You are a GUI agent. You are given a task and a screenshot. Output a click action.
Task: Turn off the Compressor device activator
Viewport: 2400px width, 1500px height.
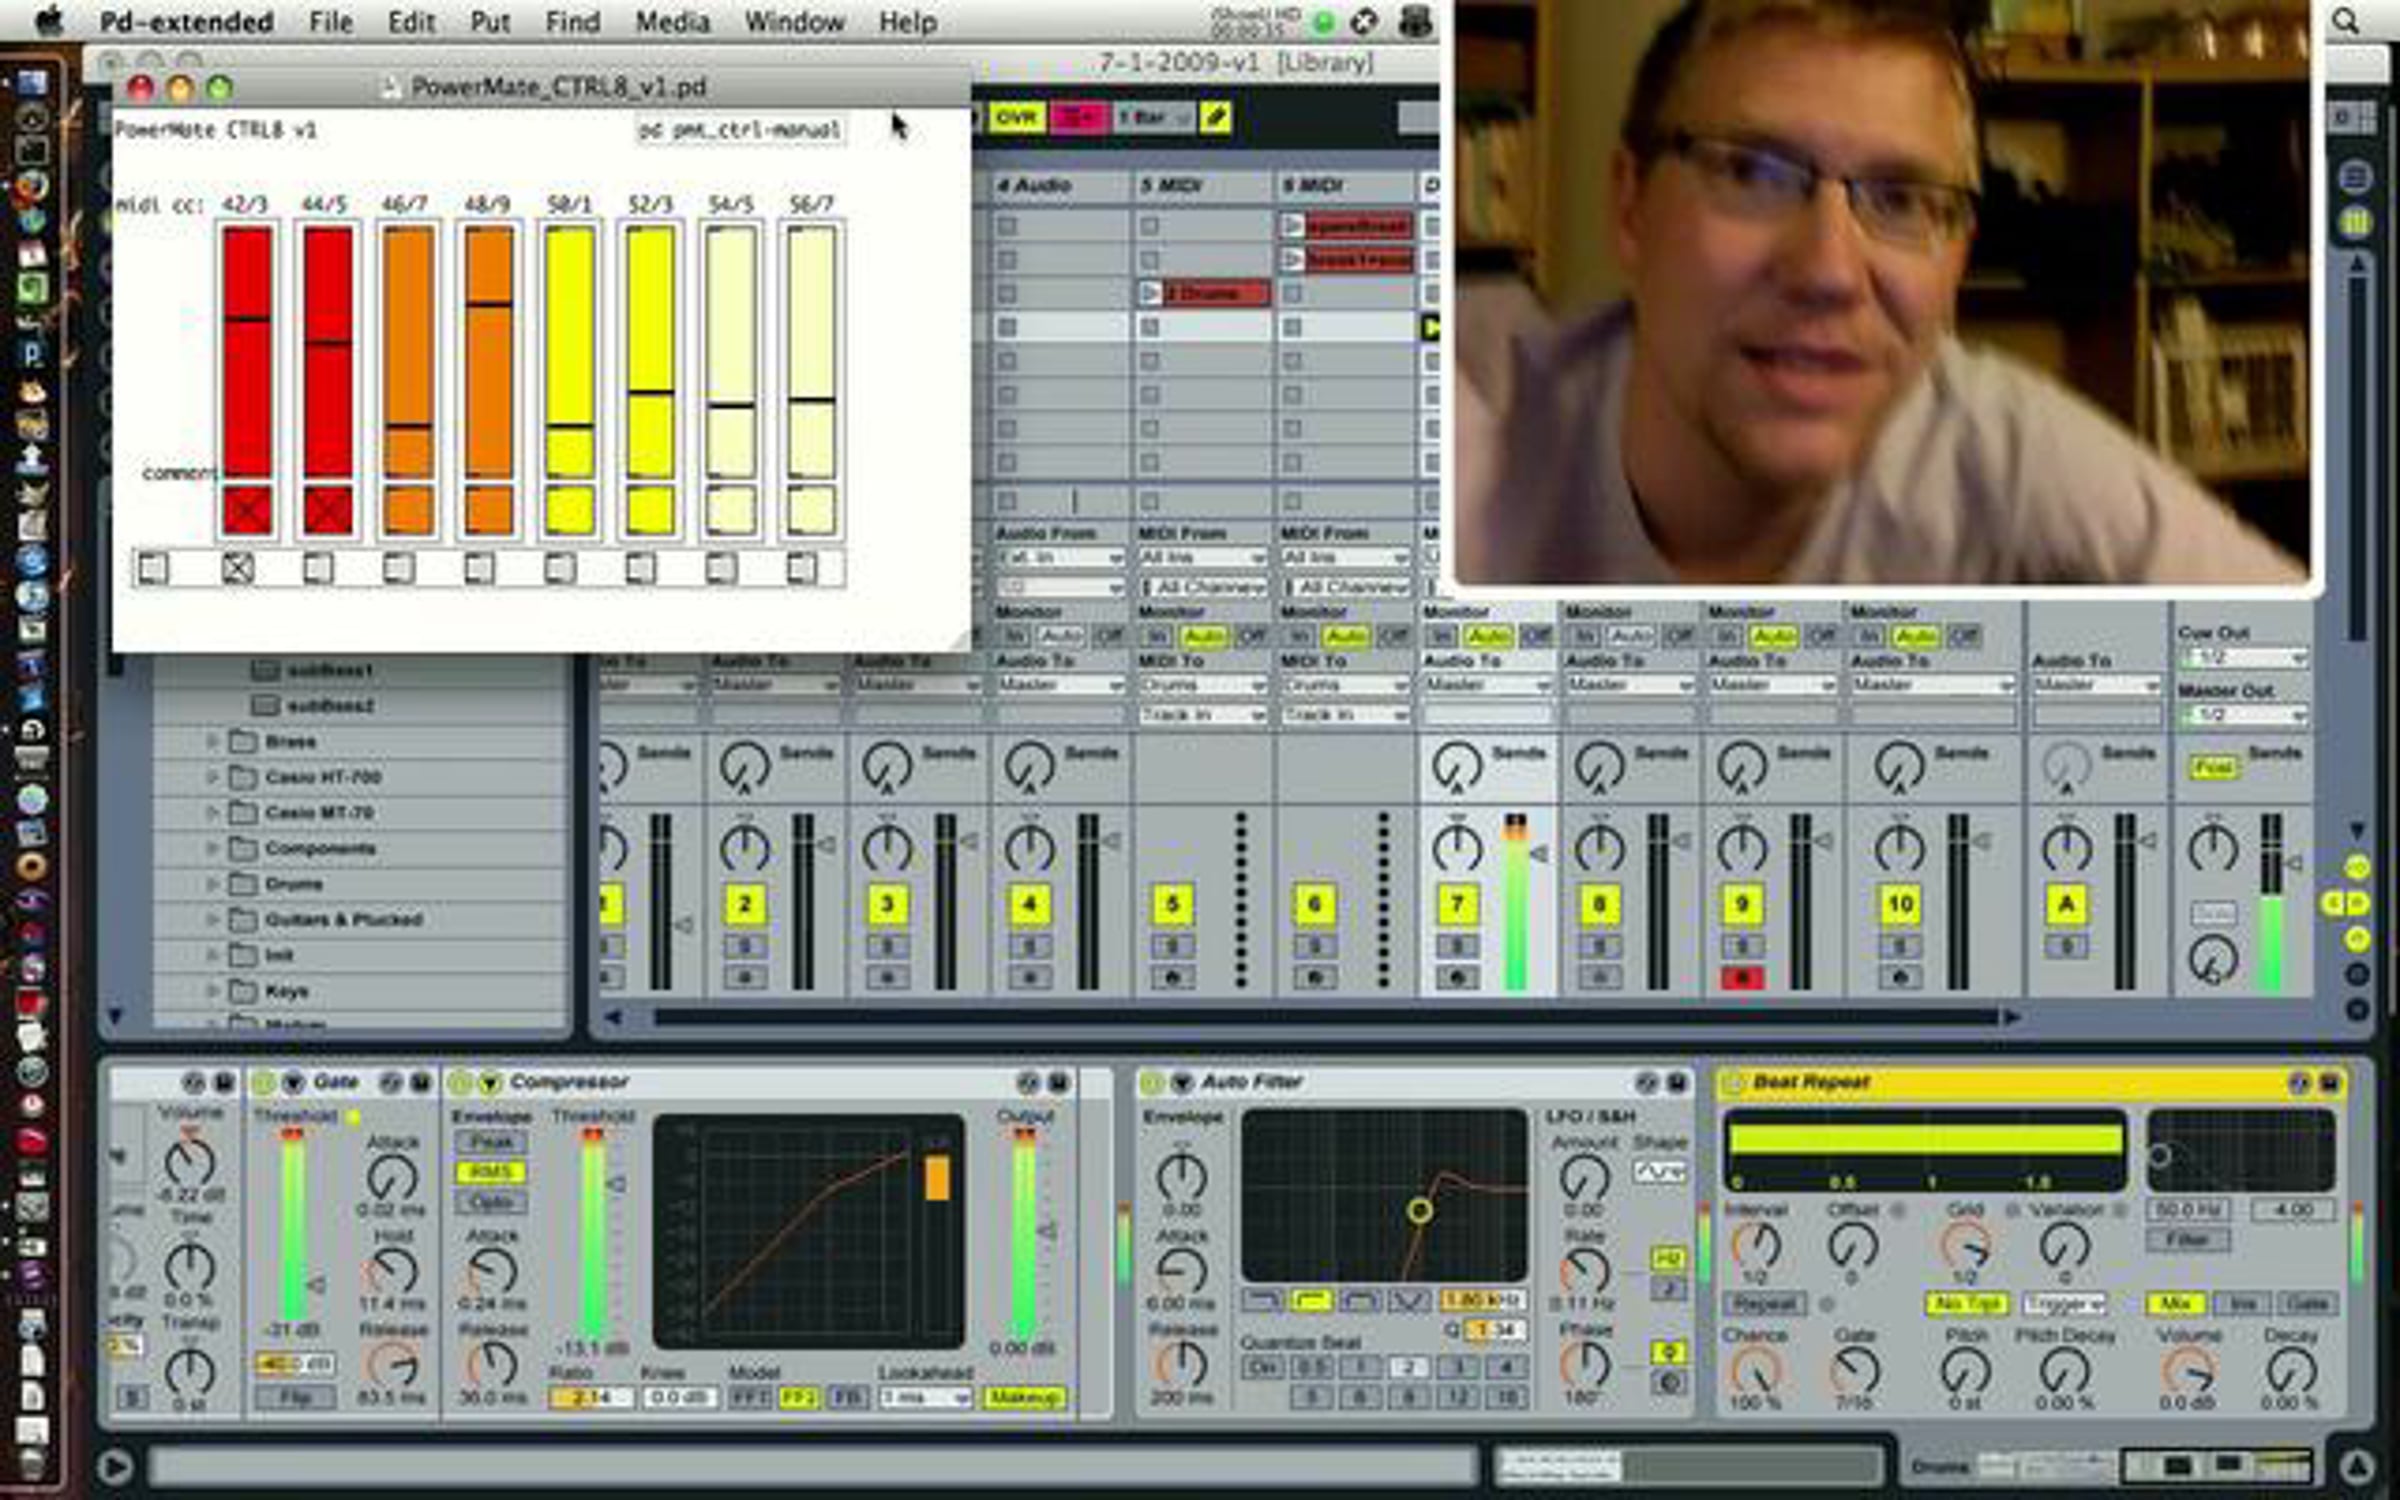459,1082
